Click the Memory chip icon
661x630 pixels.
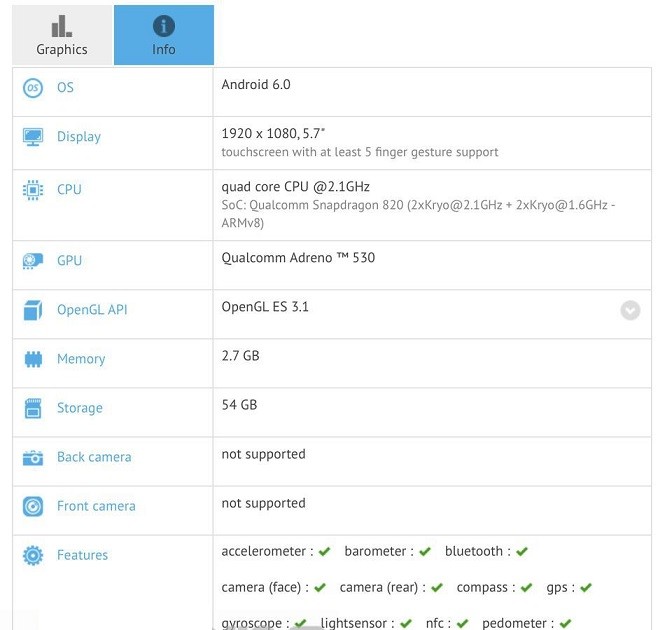[x=33, y=359]
